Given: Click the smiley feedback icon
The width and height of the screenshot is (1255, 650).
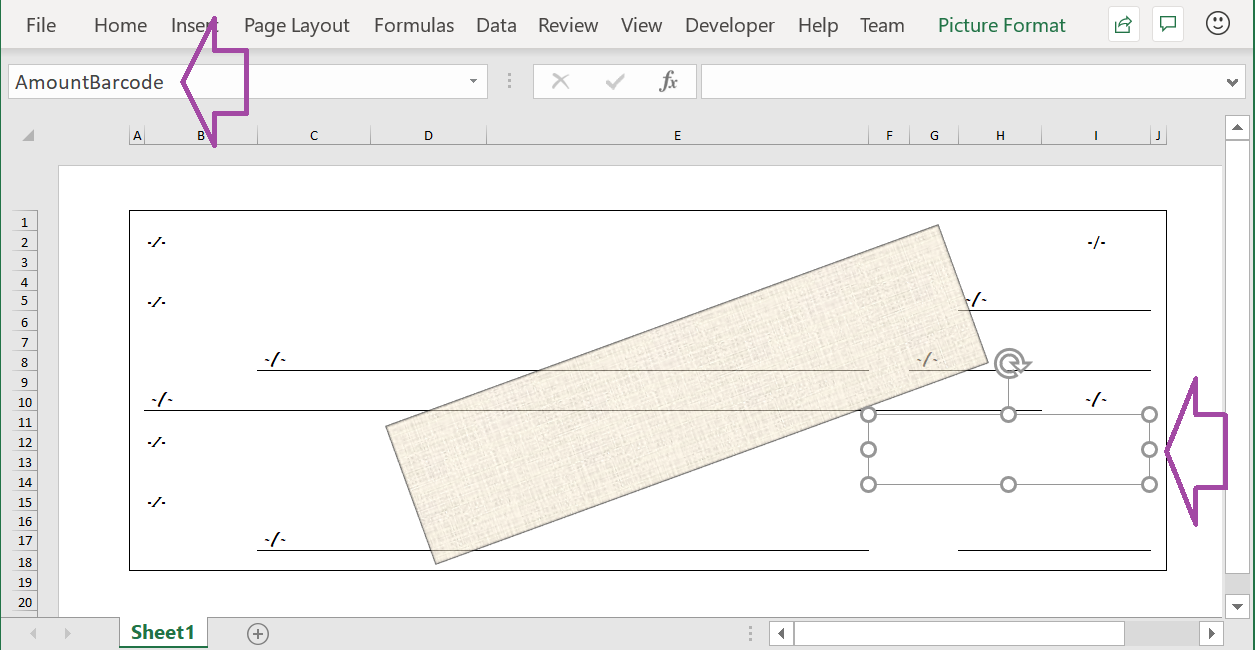Looking at the screenshot, I should pyautogui.click(x=1217, y=24).
